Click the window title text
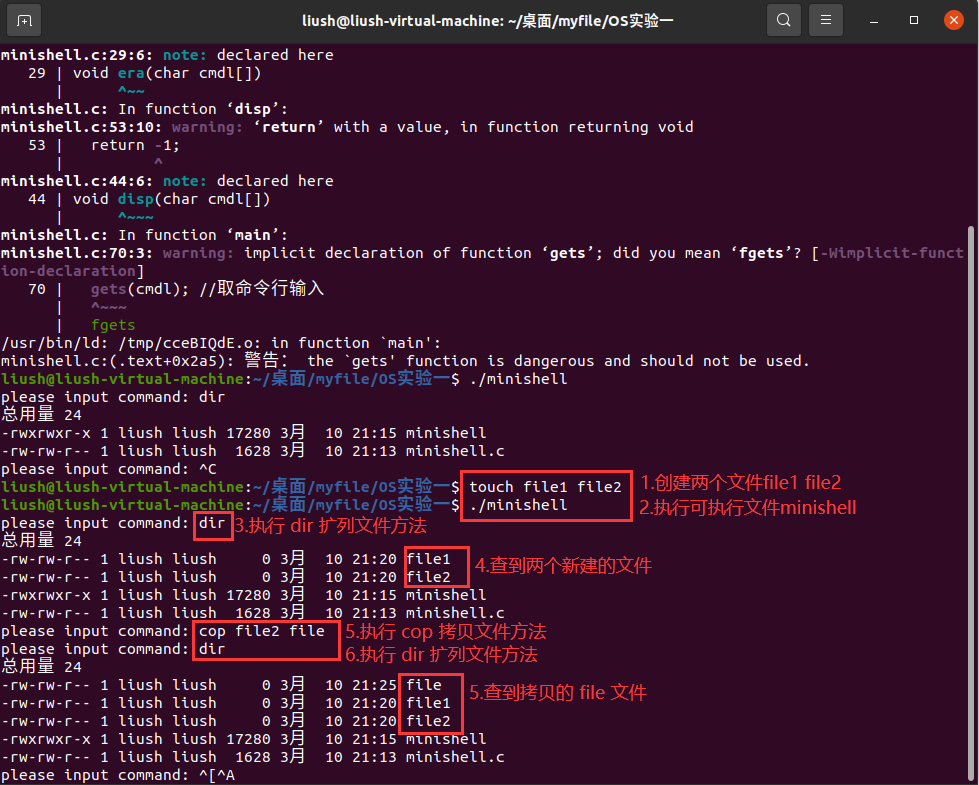 point(488,21)
